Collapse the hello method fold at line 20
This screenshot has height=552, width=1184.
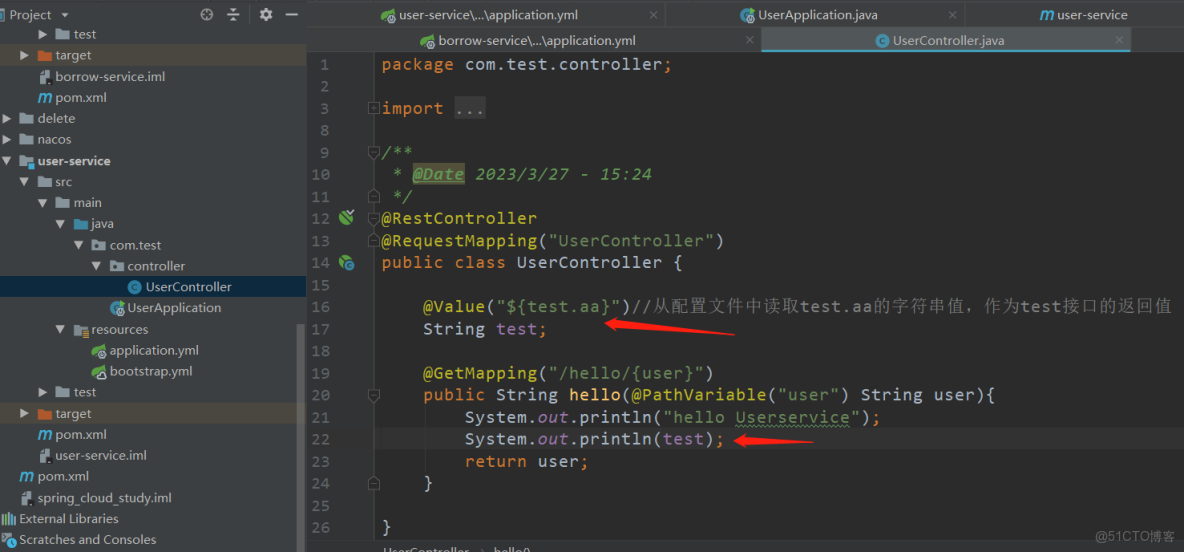(x=373, y=395)
